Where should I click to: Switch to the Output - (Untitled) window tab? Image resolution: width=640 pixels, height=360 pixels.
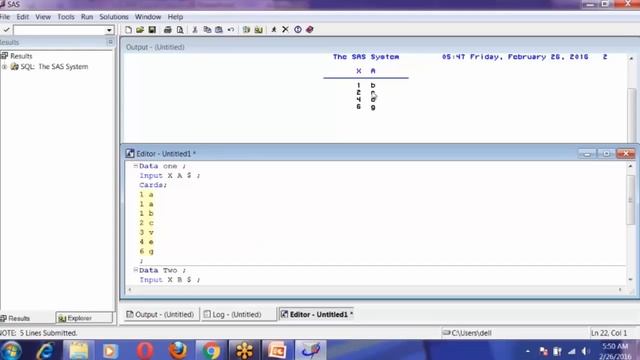160,314
